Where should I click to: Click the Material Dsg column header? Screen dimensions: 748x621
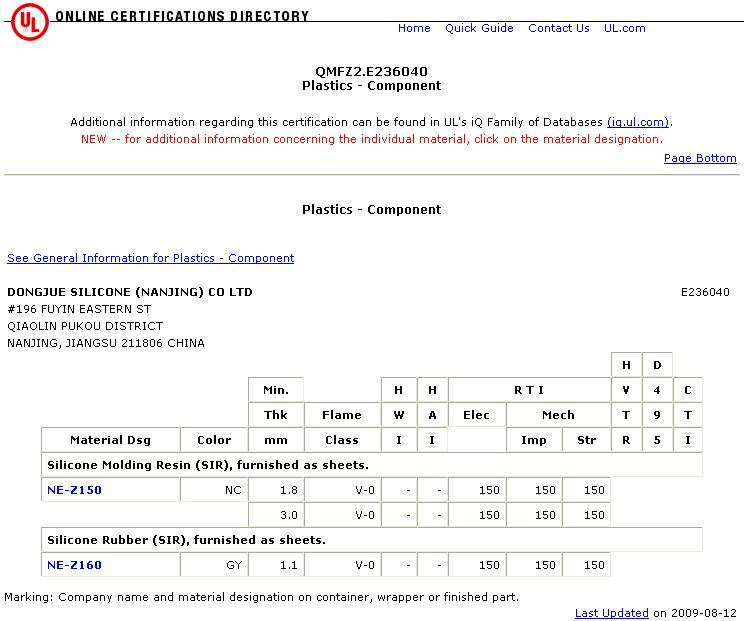point(110,440)
